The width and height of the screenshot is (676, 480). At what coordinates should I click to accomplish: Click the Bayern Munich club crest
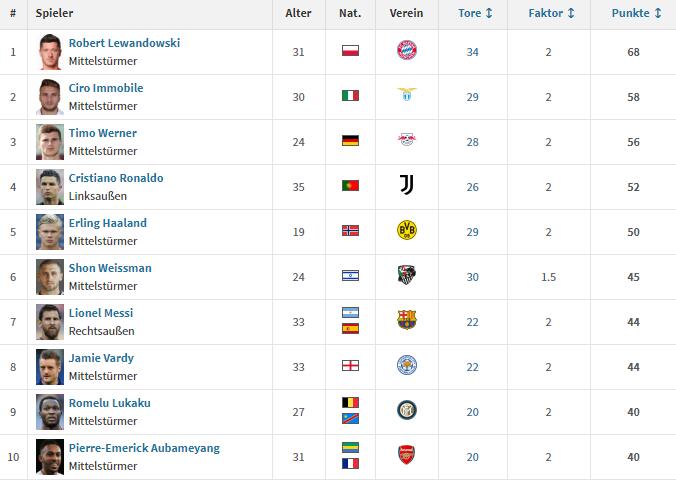(x=407, y=50)
